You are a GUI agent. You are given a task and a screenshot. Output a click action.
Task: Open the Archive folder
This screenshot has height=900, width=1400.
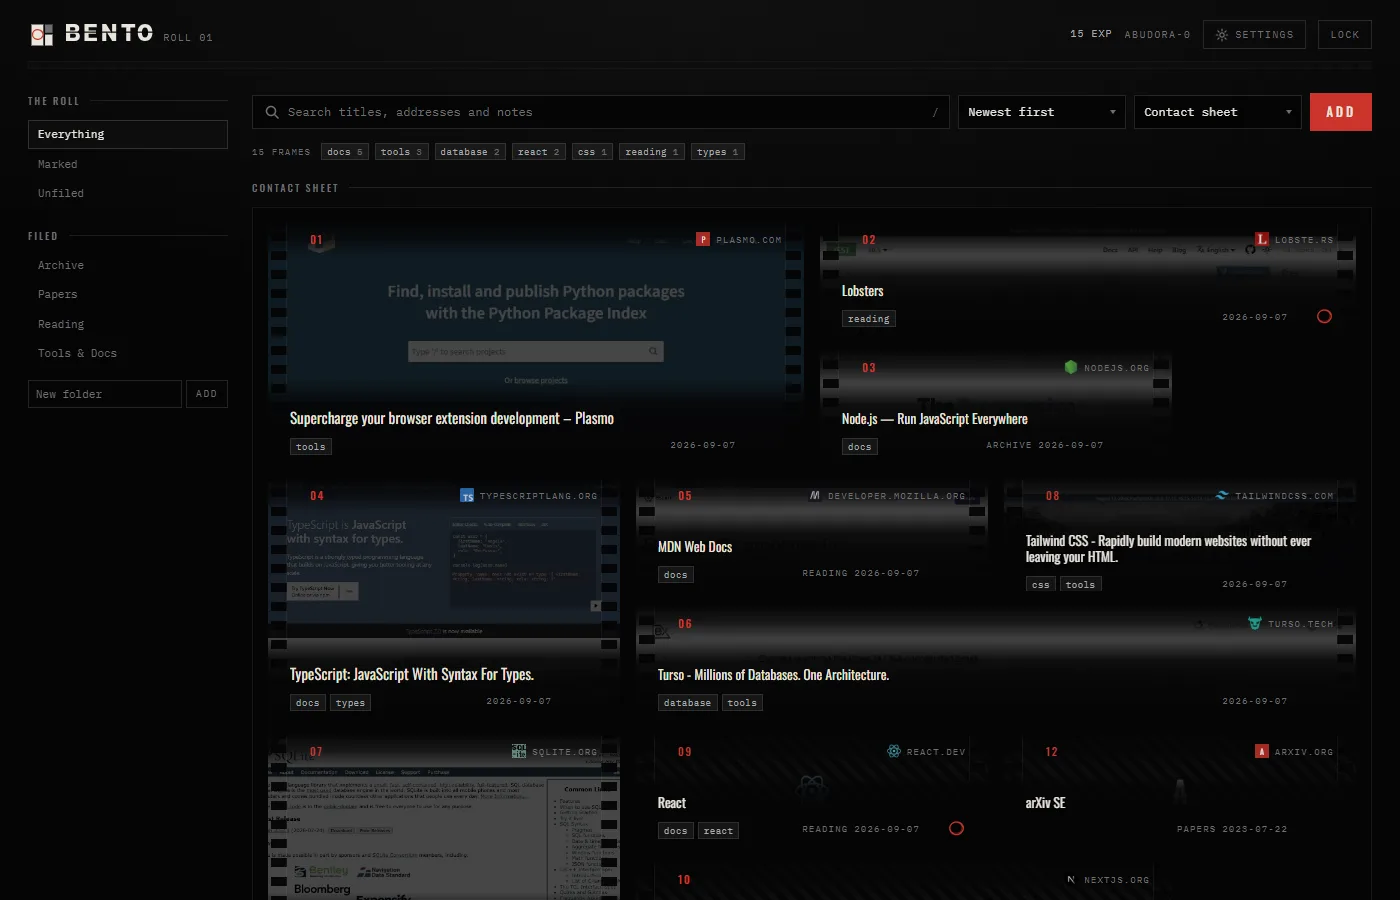128,265
